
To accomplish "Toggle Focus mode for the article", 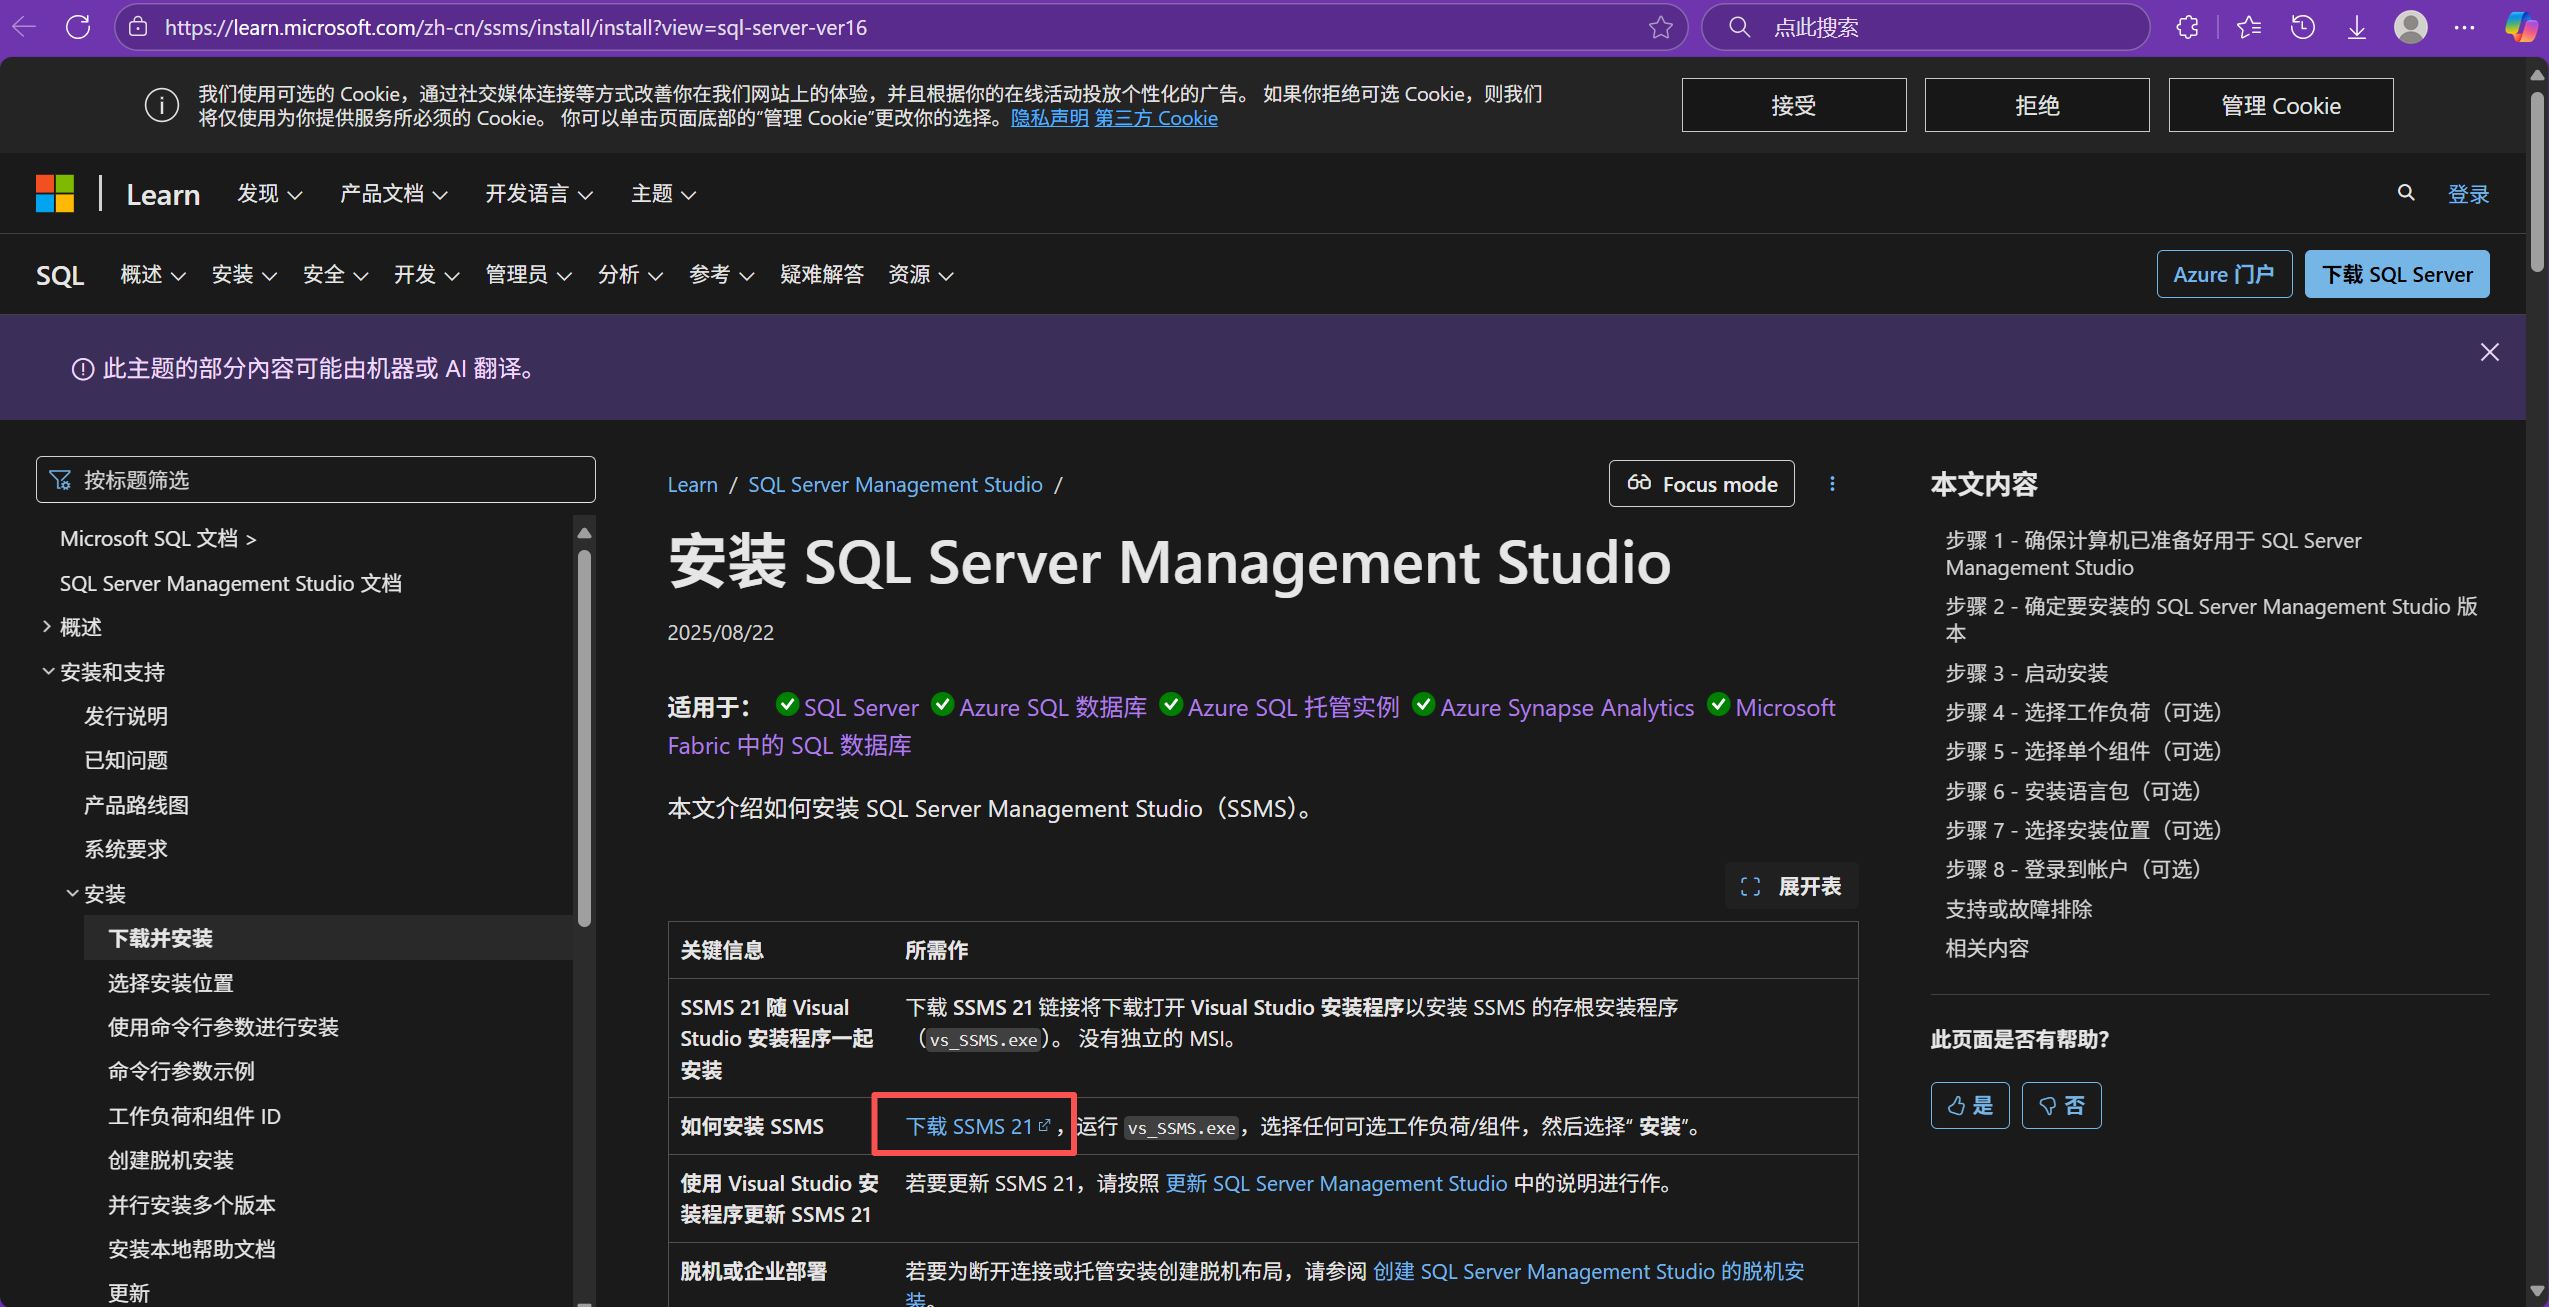I will coord(1701,483).
